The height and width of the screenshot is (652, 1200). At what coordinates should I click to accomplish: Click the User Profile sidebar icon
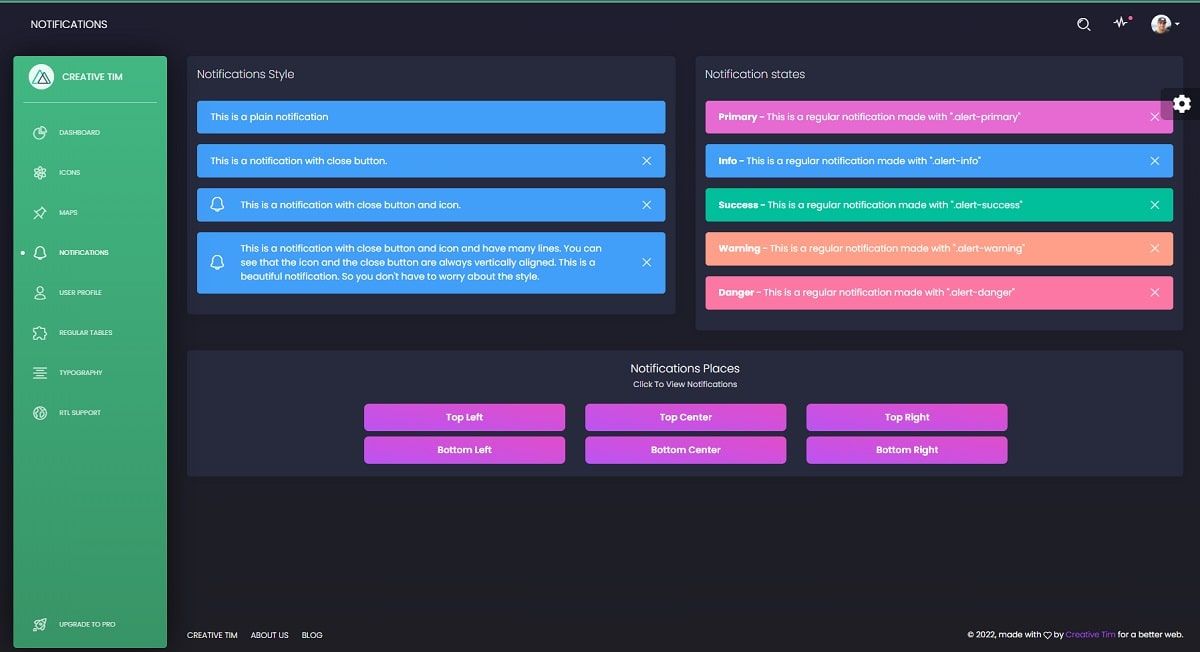click(x=38, y=292)
